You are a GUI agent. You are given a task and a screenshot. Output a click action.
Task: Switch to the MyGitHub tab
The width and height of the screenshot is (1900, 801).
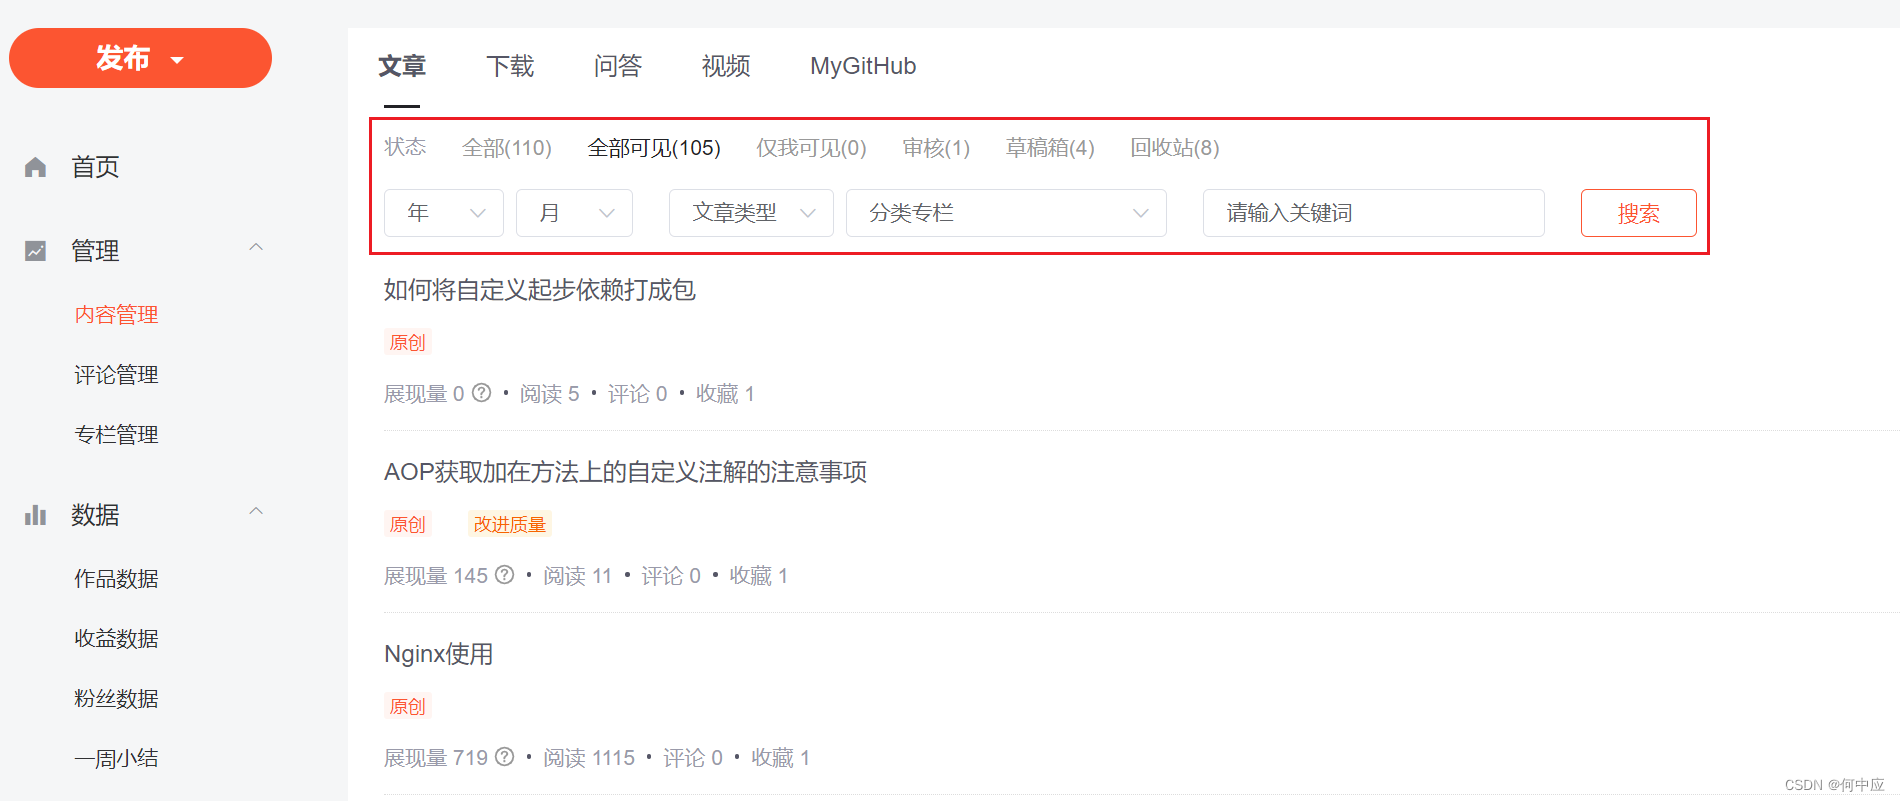coord(863,66)
